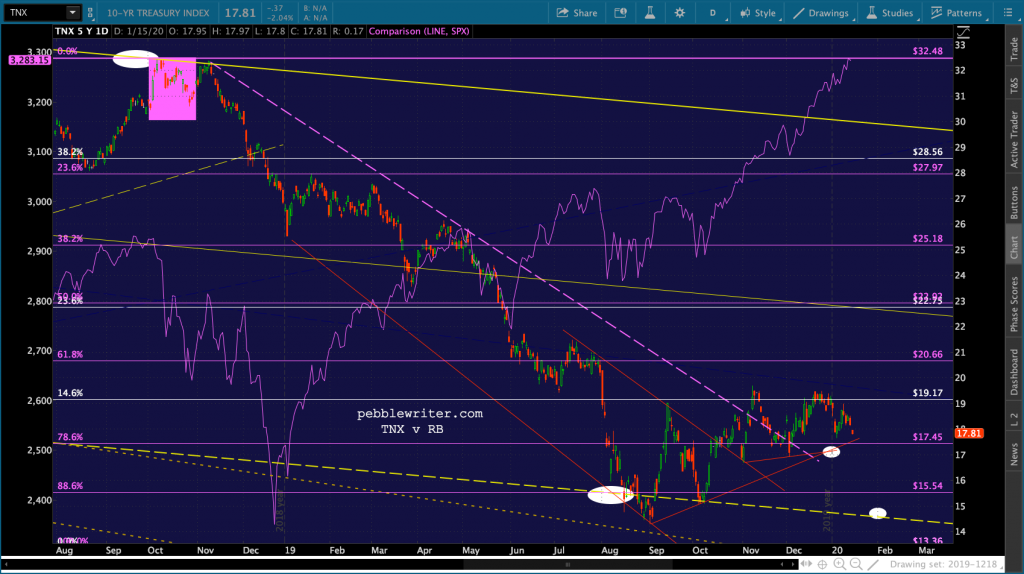Click the TNX symbol entry field
The image size is (1024, 574).
34,12
